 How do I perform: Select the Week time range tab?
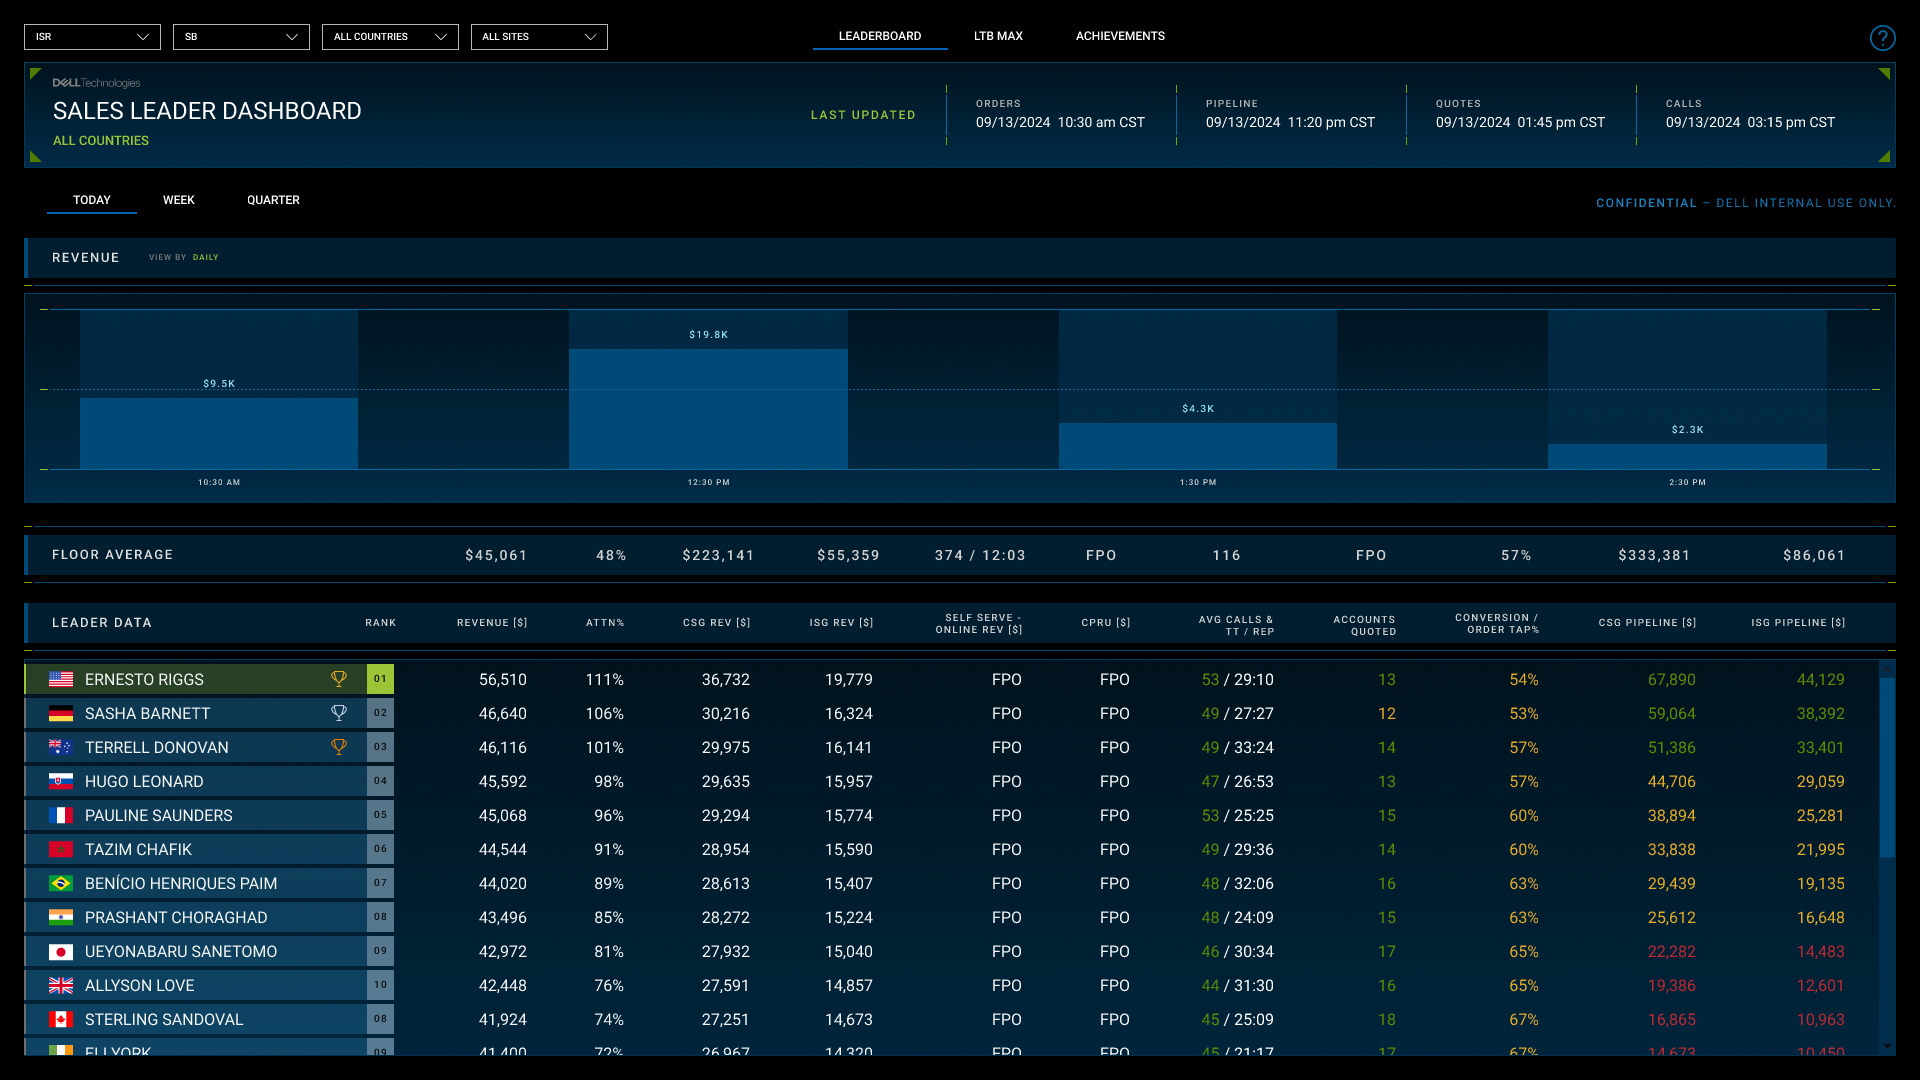point(179,200)
